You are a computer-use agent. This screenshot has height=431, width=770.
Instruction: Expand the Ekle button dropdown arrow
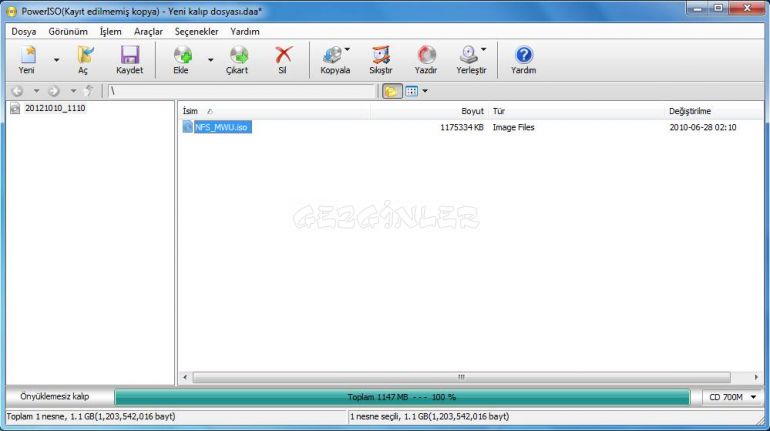(x=210, y=60)
